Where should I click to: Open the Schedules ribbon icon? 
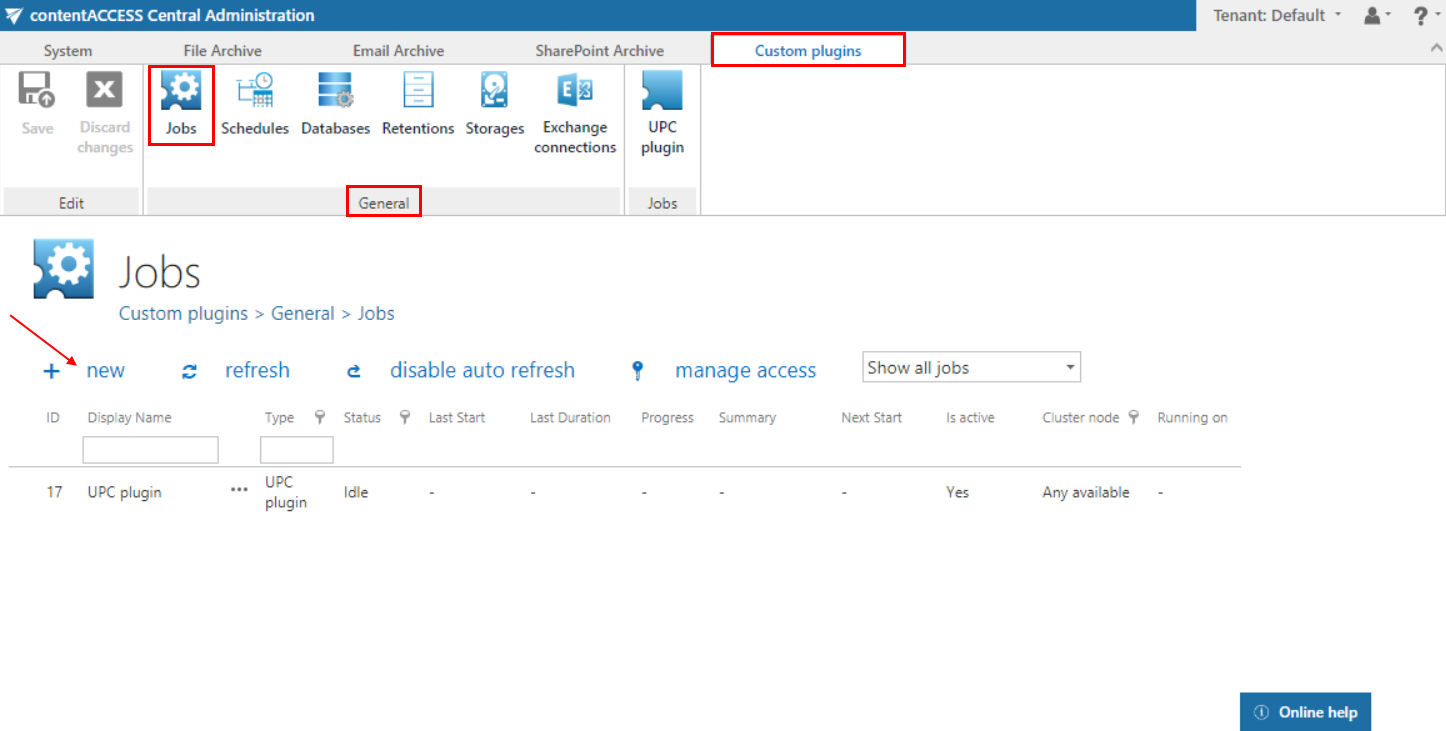[254, 104]
